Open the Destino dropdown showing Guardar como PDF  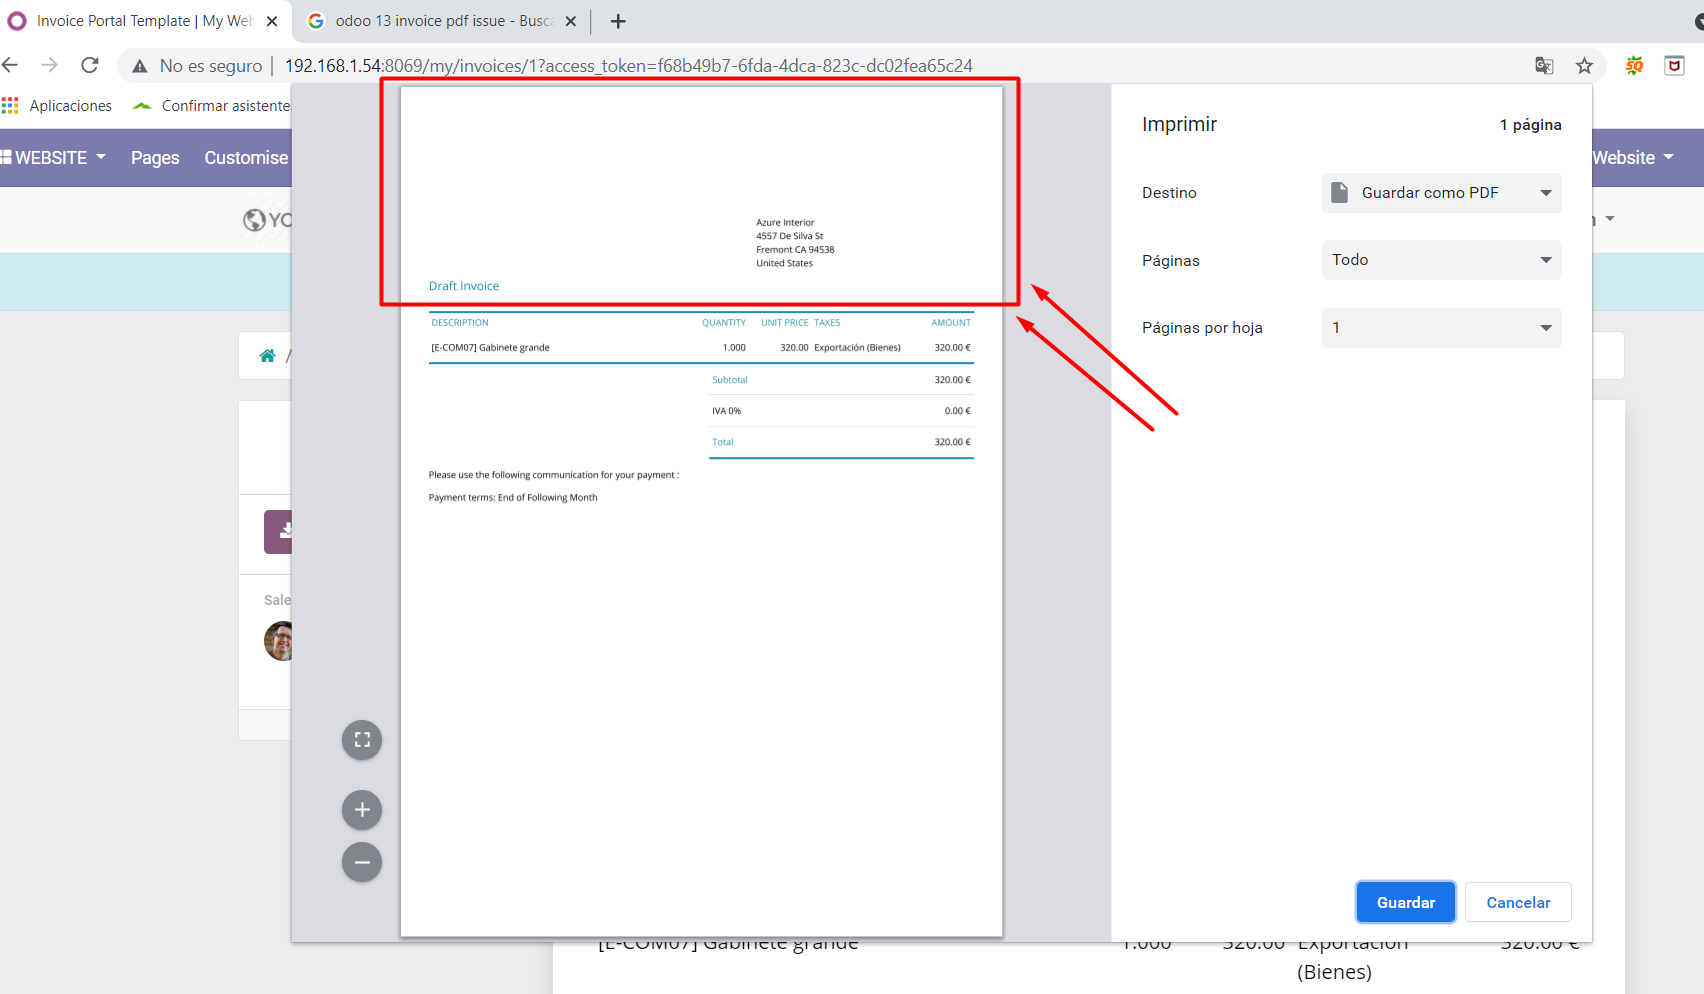[x=1440, y=192]
